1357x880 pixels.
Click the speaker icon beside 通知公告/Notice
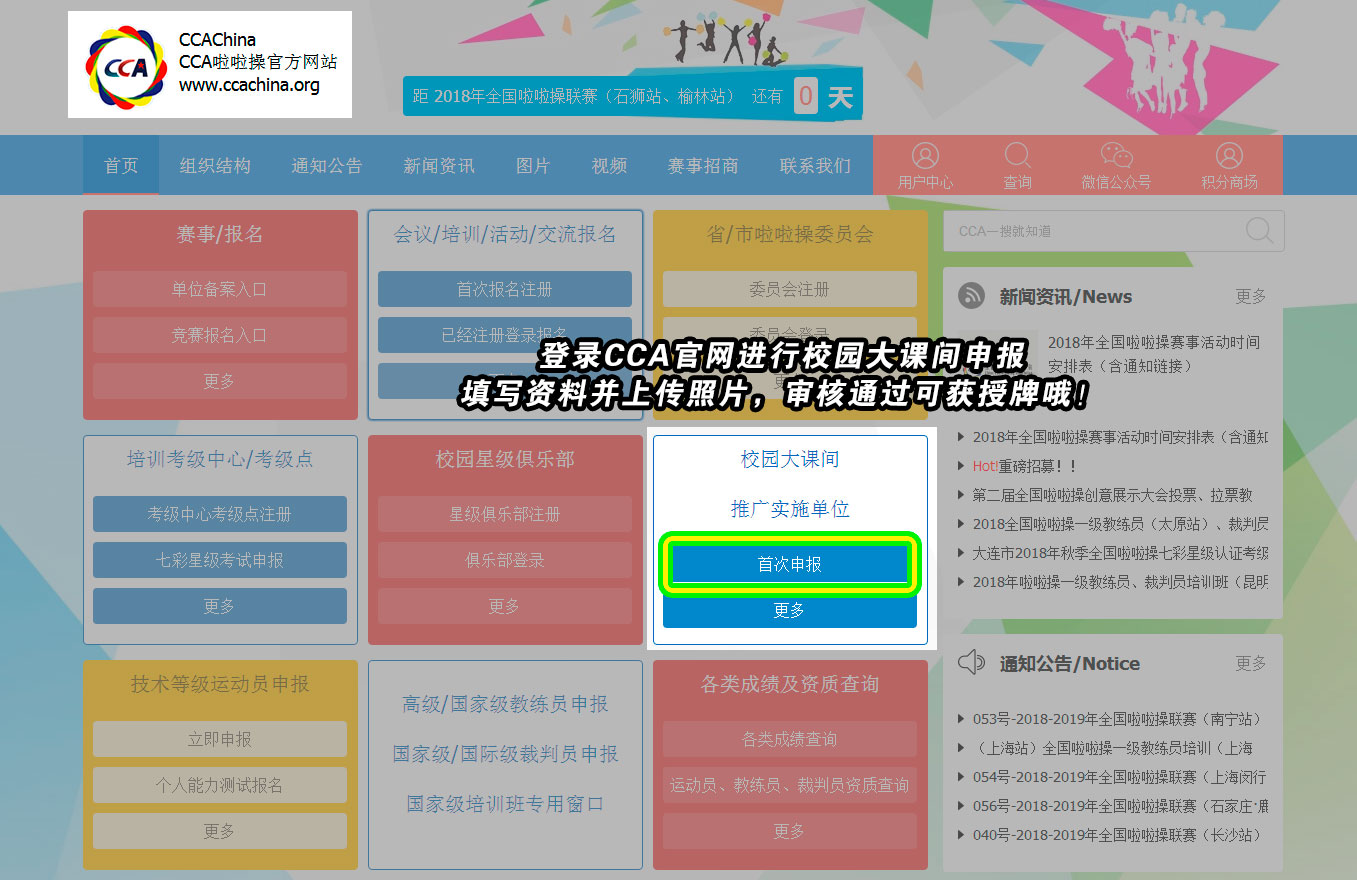(x=971, y=662)
